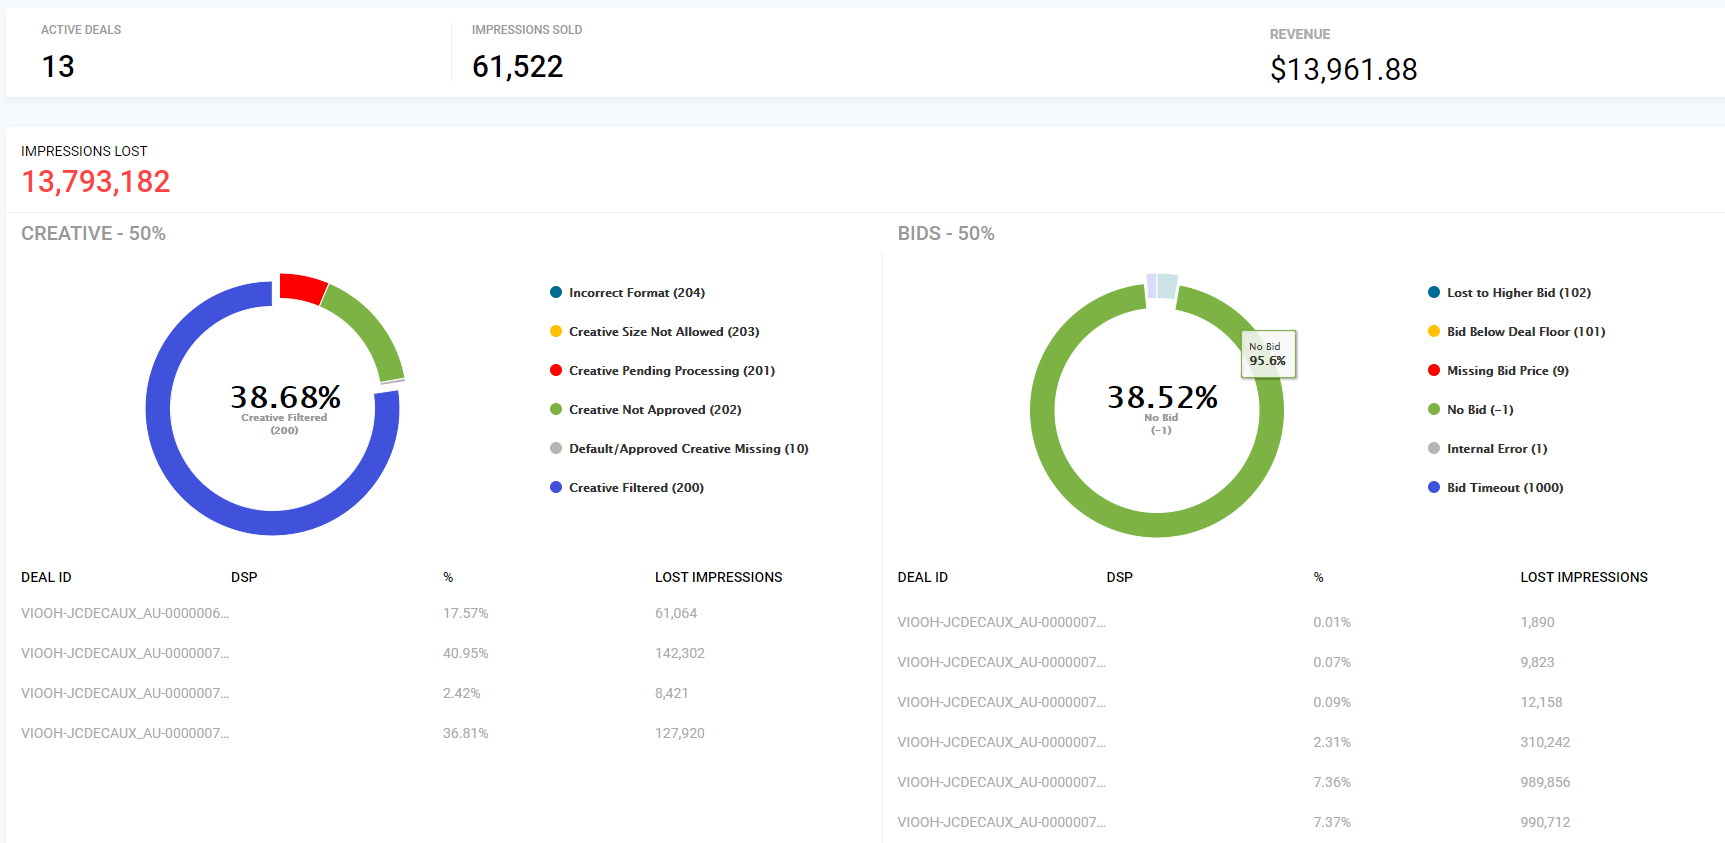Toggle the Creative Size Not Allowed legend entry
1725x843 pixels.
[x=663, y=332]
